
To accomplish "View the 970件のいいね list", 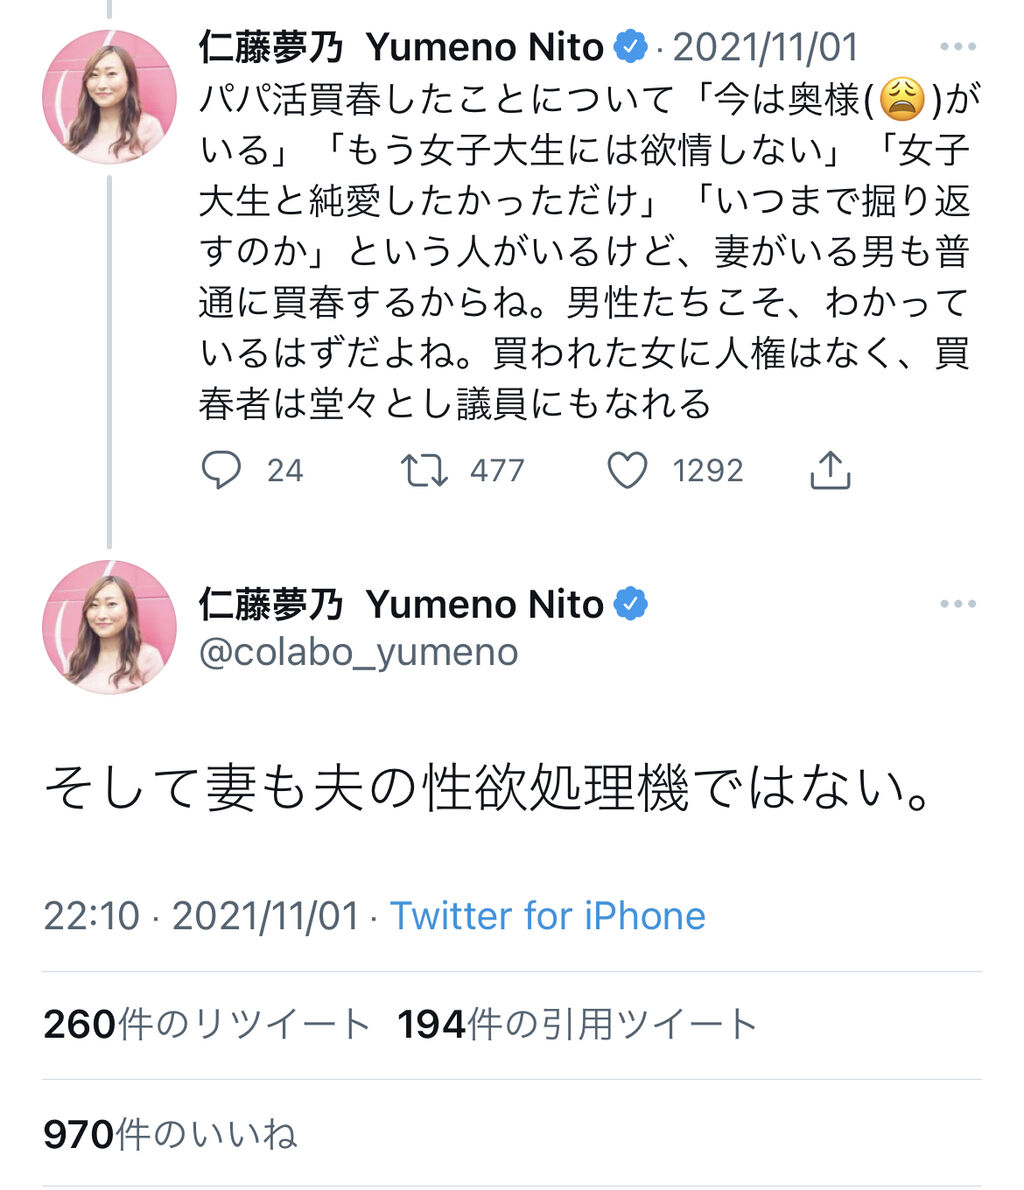I will pyautogui.click(x=171, y=1135).
